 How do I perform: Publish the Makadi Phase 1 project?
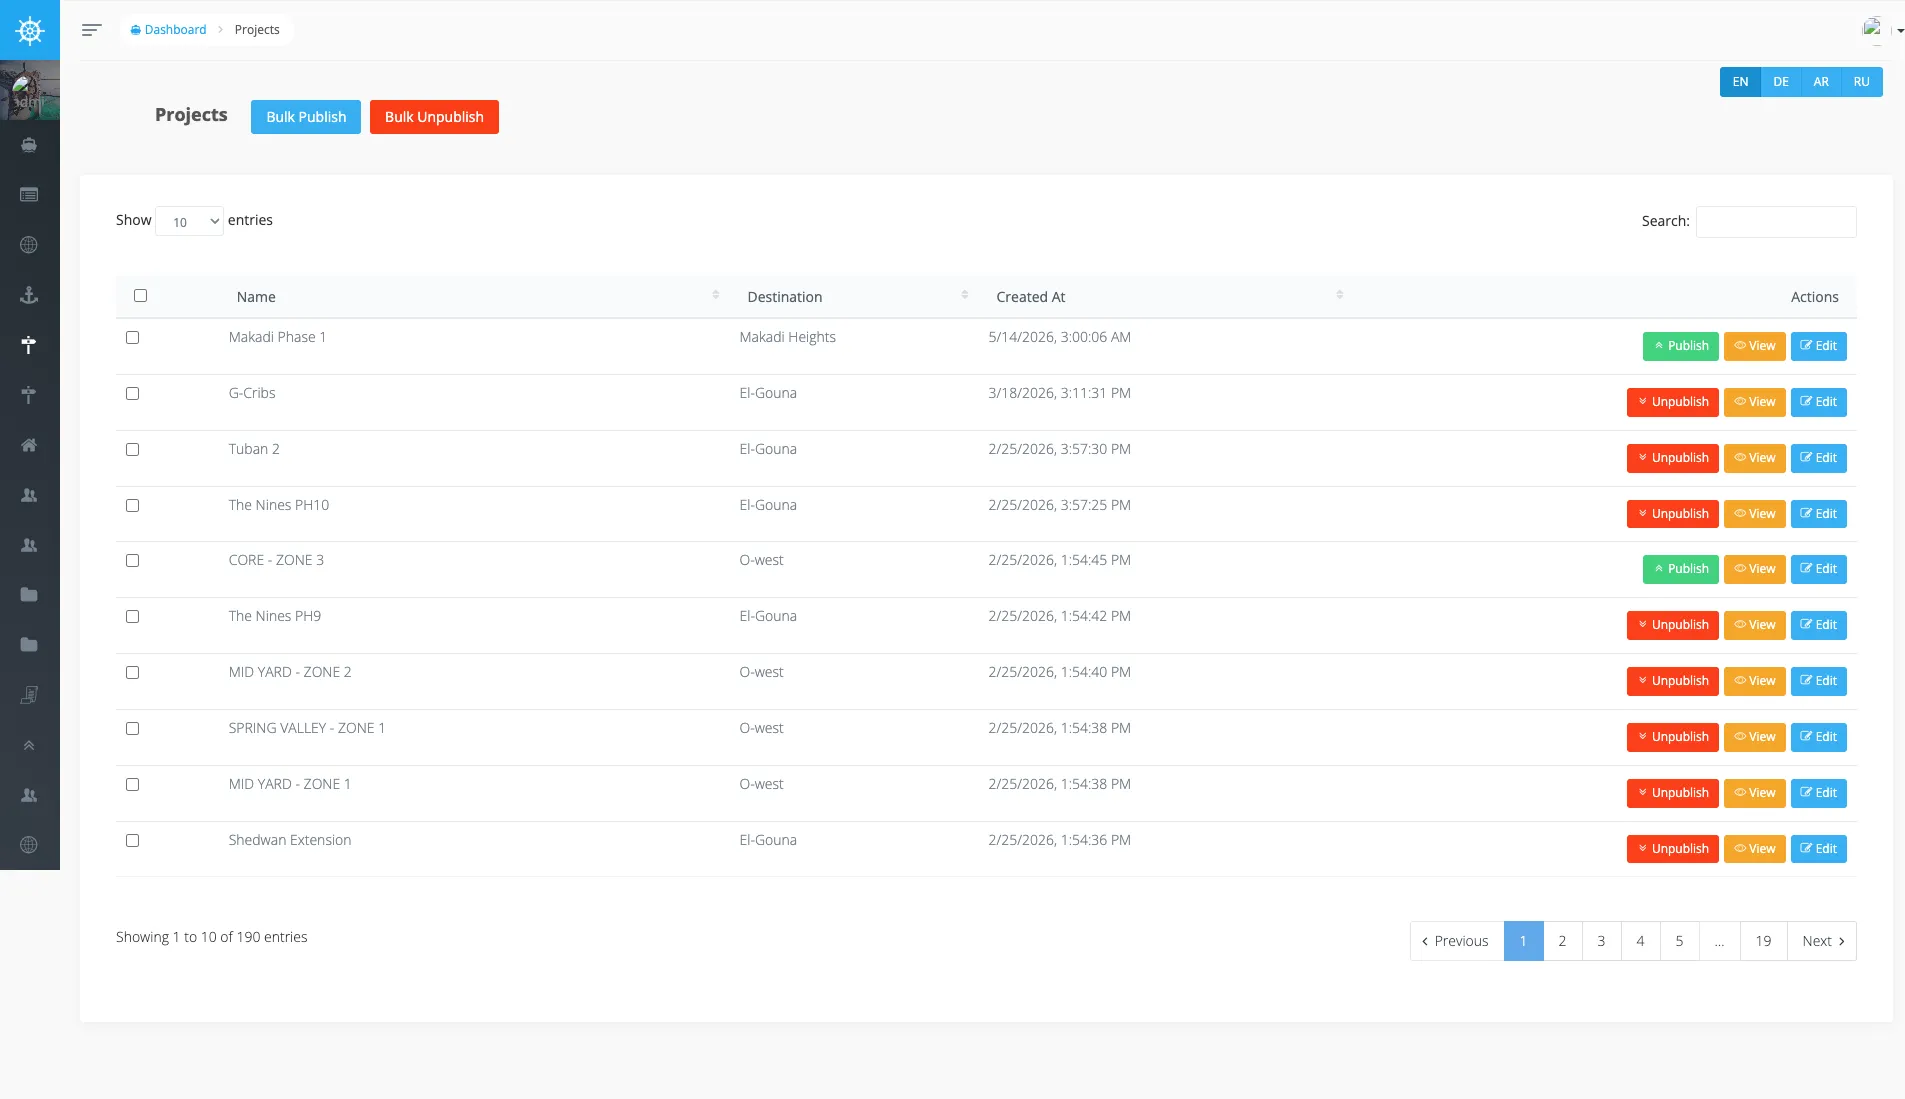[1680, 346]
